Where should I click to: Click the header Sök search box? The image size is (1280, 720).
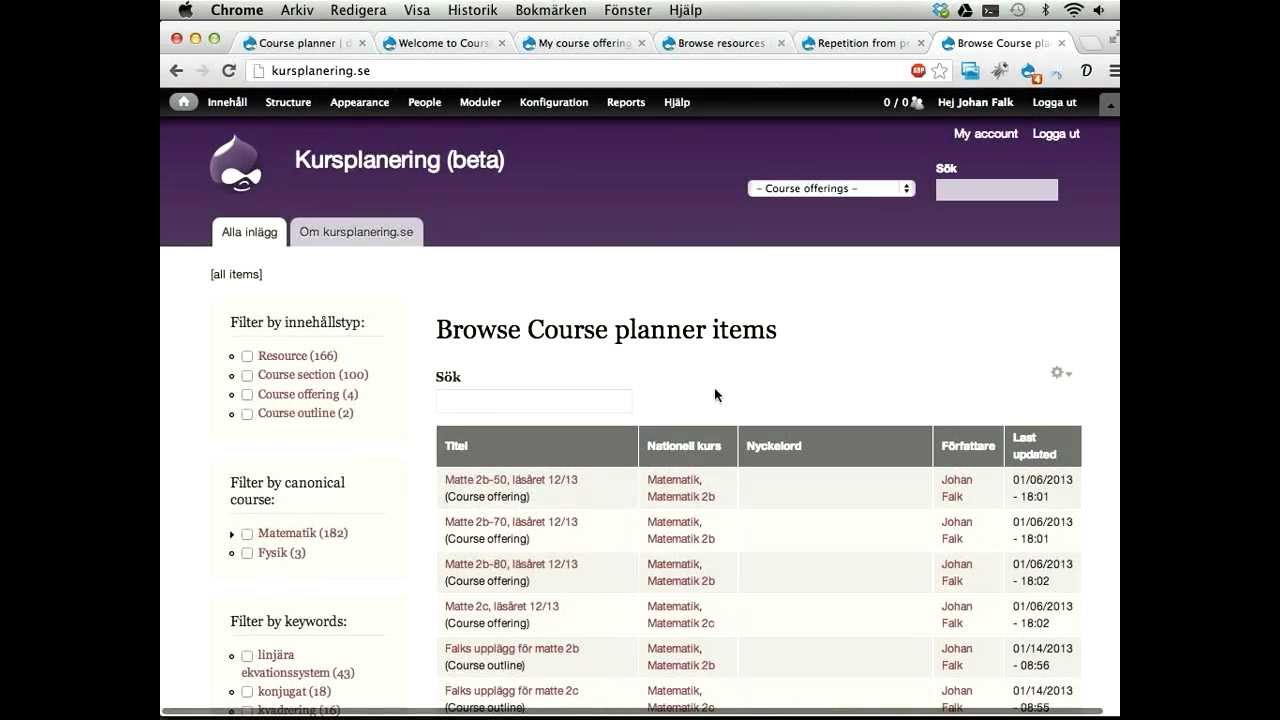tap(996, 190)
